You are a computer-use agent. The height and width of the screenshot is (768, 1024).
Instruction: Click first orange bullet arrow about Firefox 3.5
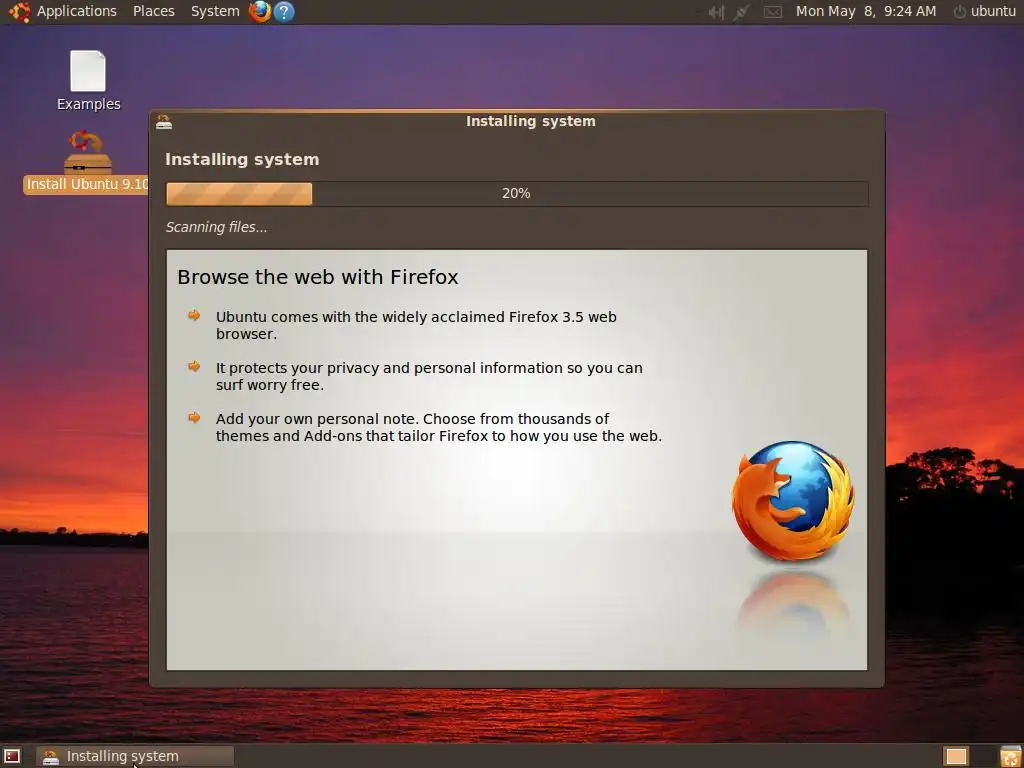194,315
